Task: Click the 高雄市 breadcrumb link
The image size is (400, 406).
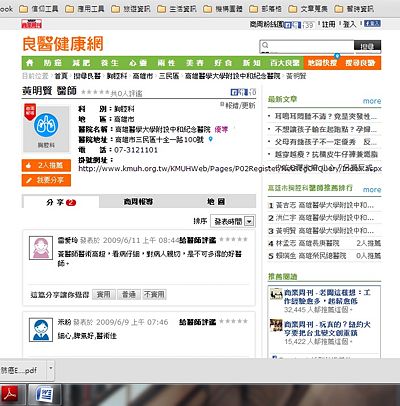Action: tap(143, 76)
